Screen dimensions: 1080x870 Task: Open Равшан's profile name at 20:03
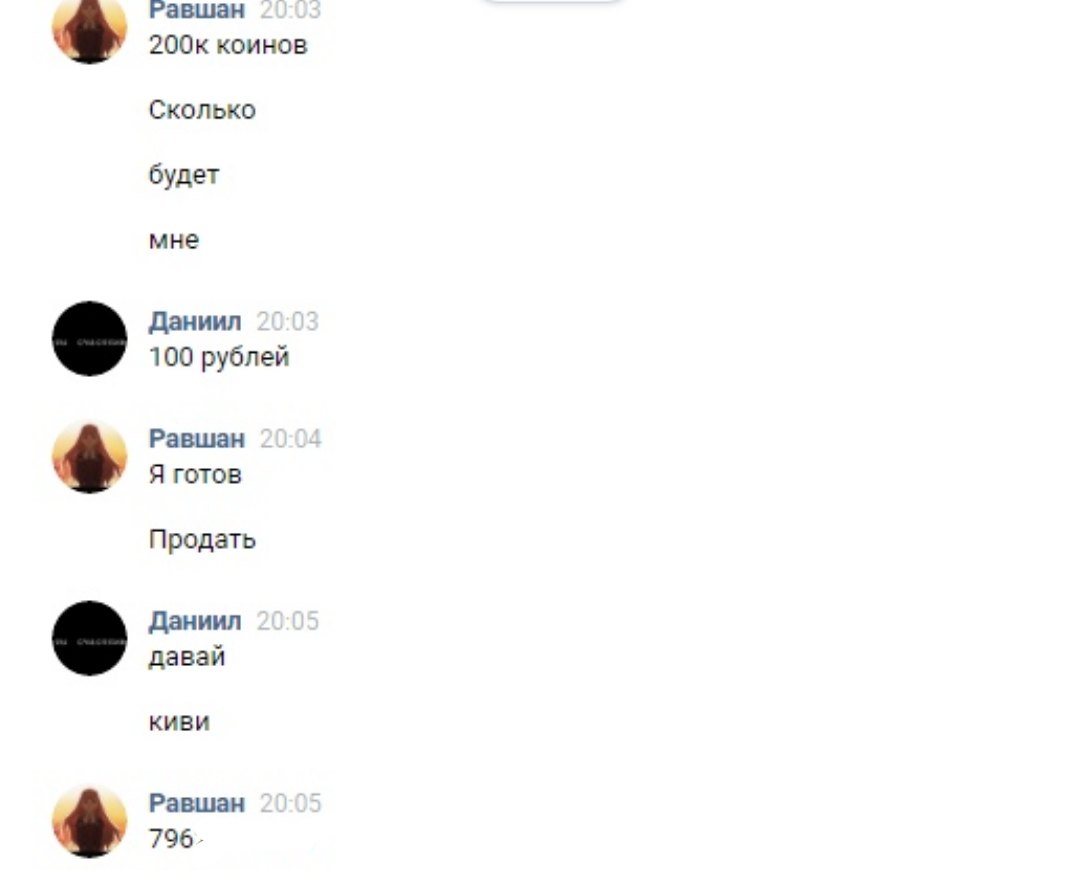click(197, 10)
